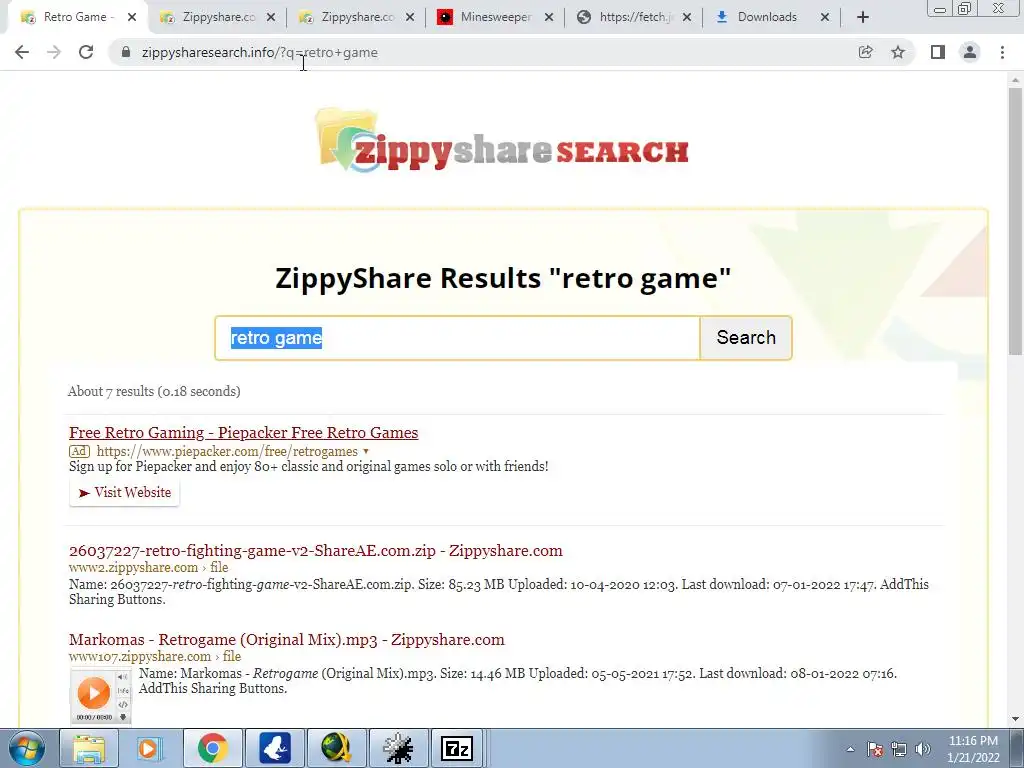Open Chrome's three-dot menu

(x=1002, y=52)
